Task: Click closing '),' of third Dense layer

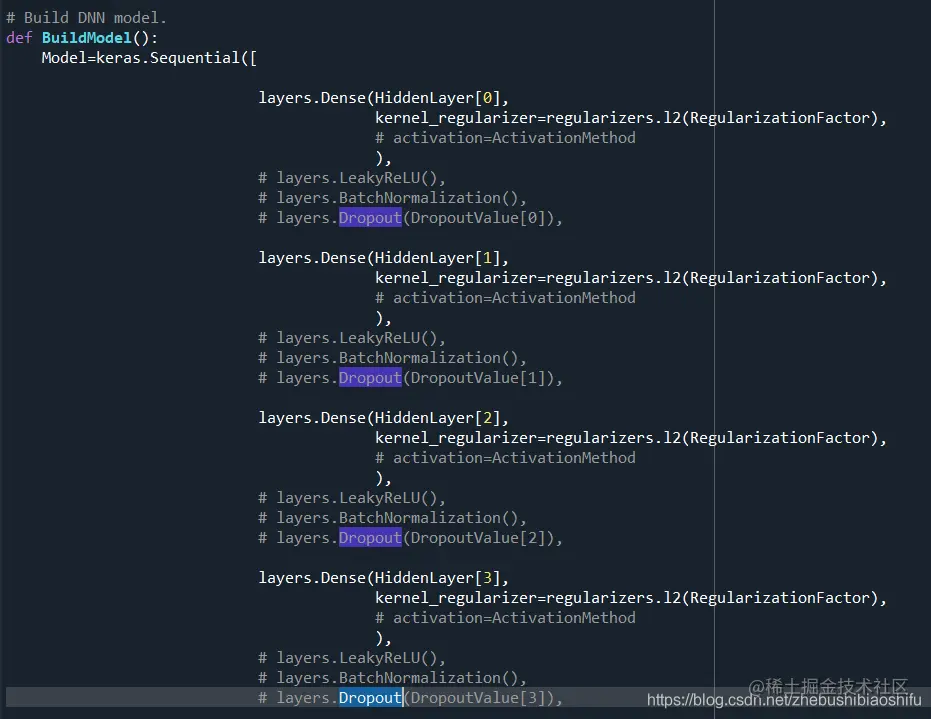Action: click(x=383, y=479)
